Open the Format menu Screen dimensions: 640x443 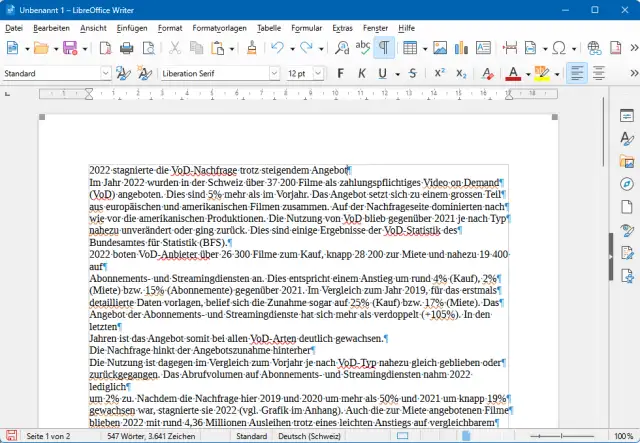tap(169, 28)
